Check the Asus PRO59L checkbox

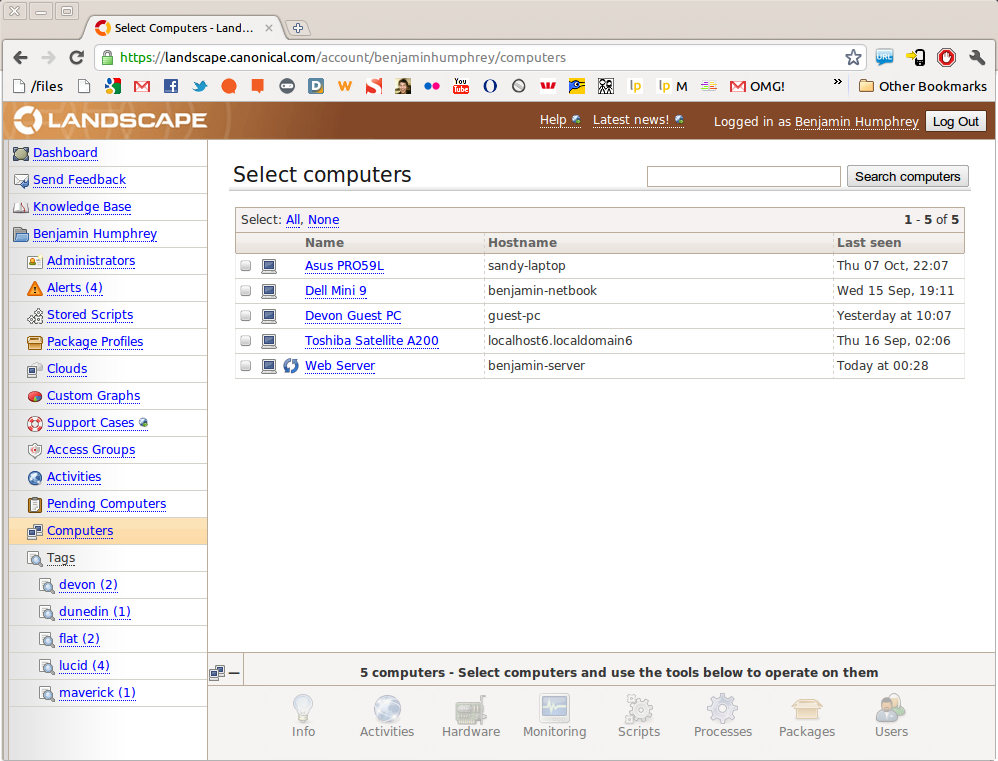246,266
